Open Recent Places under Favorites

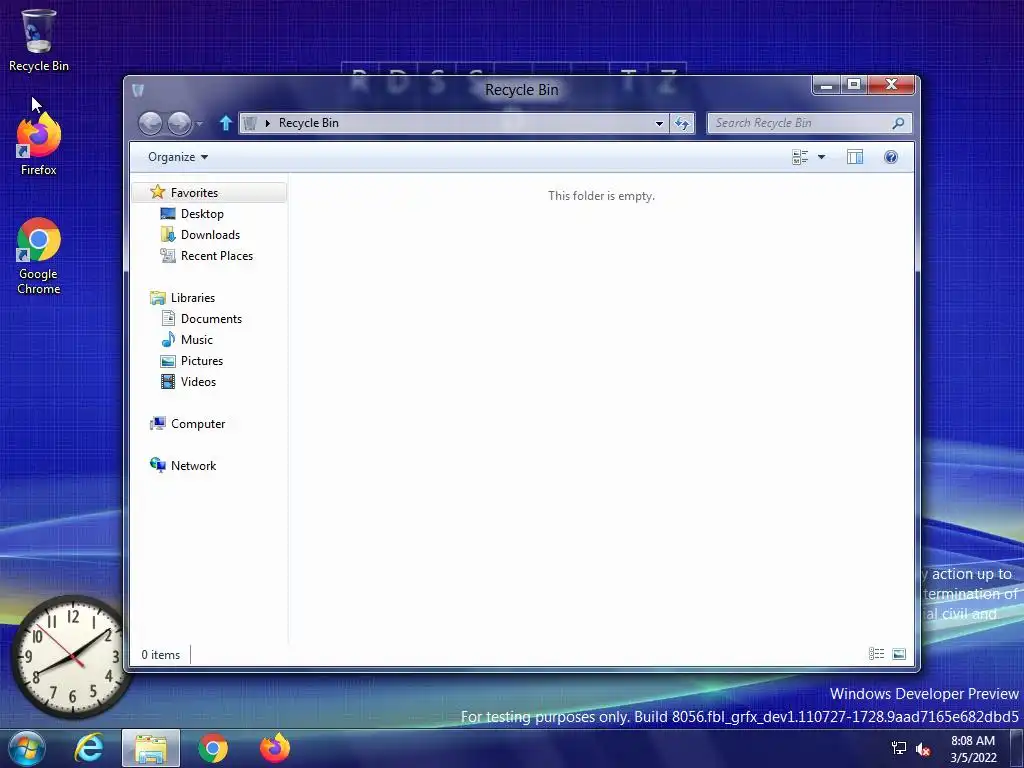coord(217,256)
